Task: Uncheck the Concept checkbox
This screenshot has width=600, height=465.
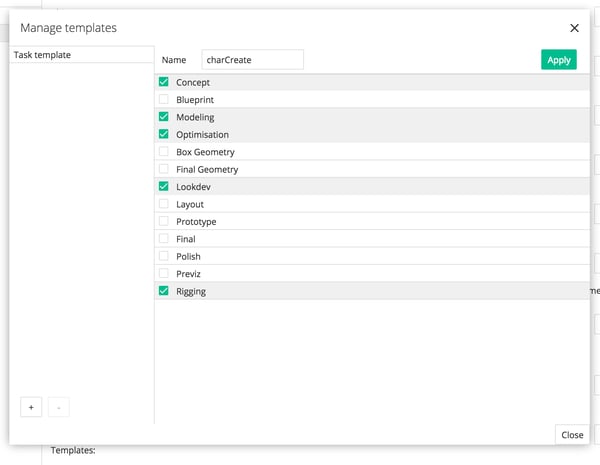Action: 164,82
